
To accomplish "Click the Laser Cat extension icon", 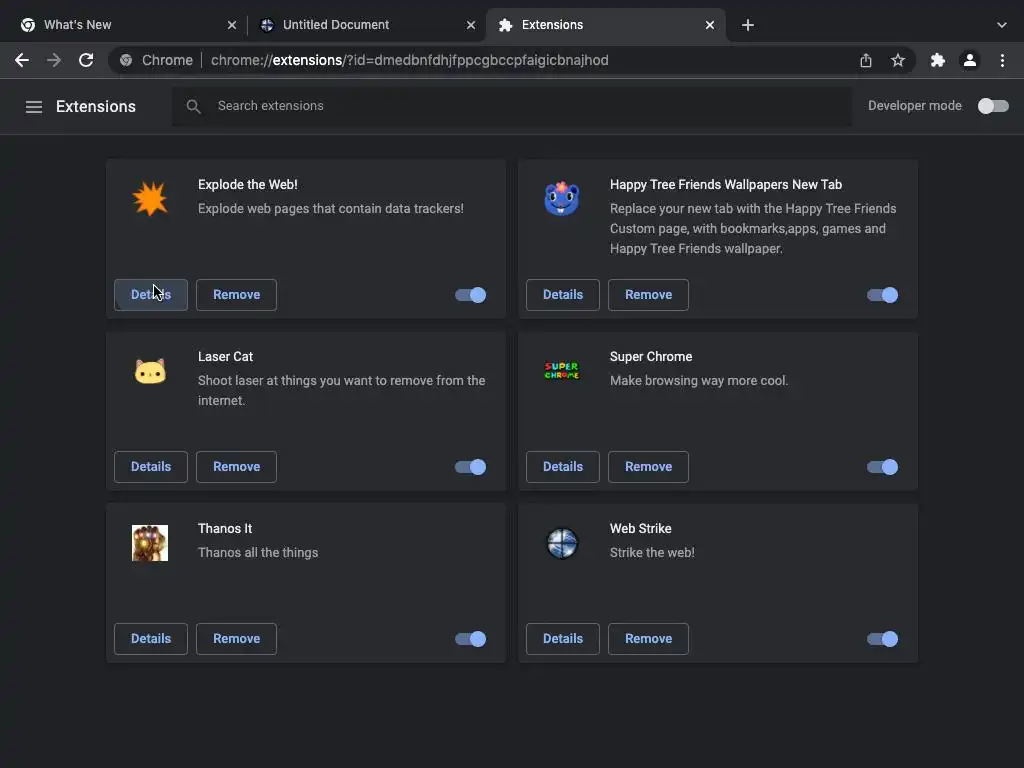I will 150,371.
